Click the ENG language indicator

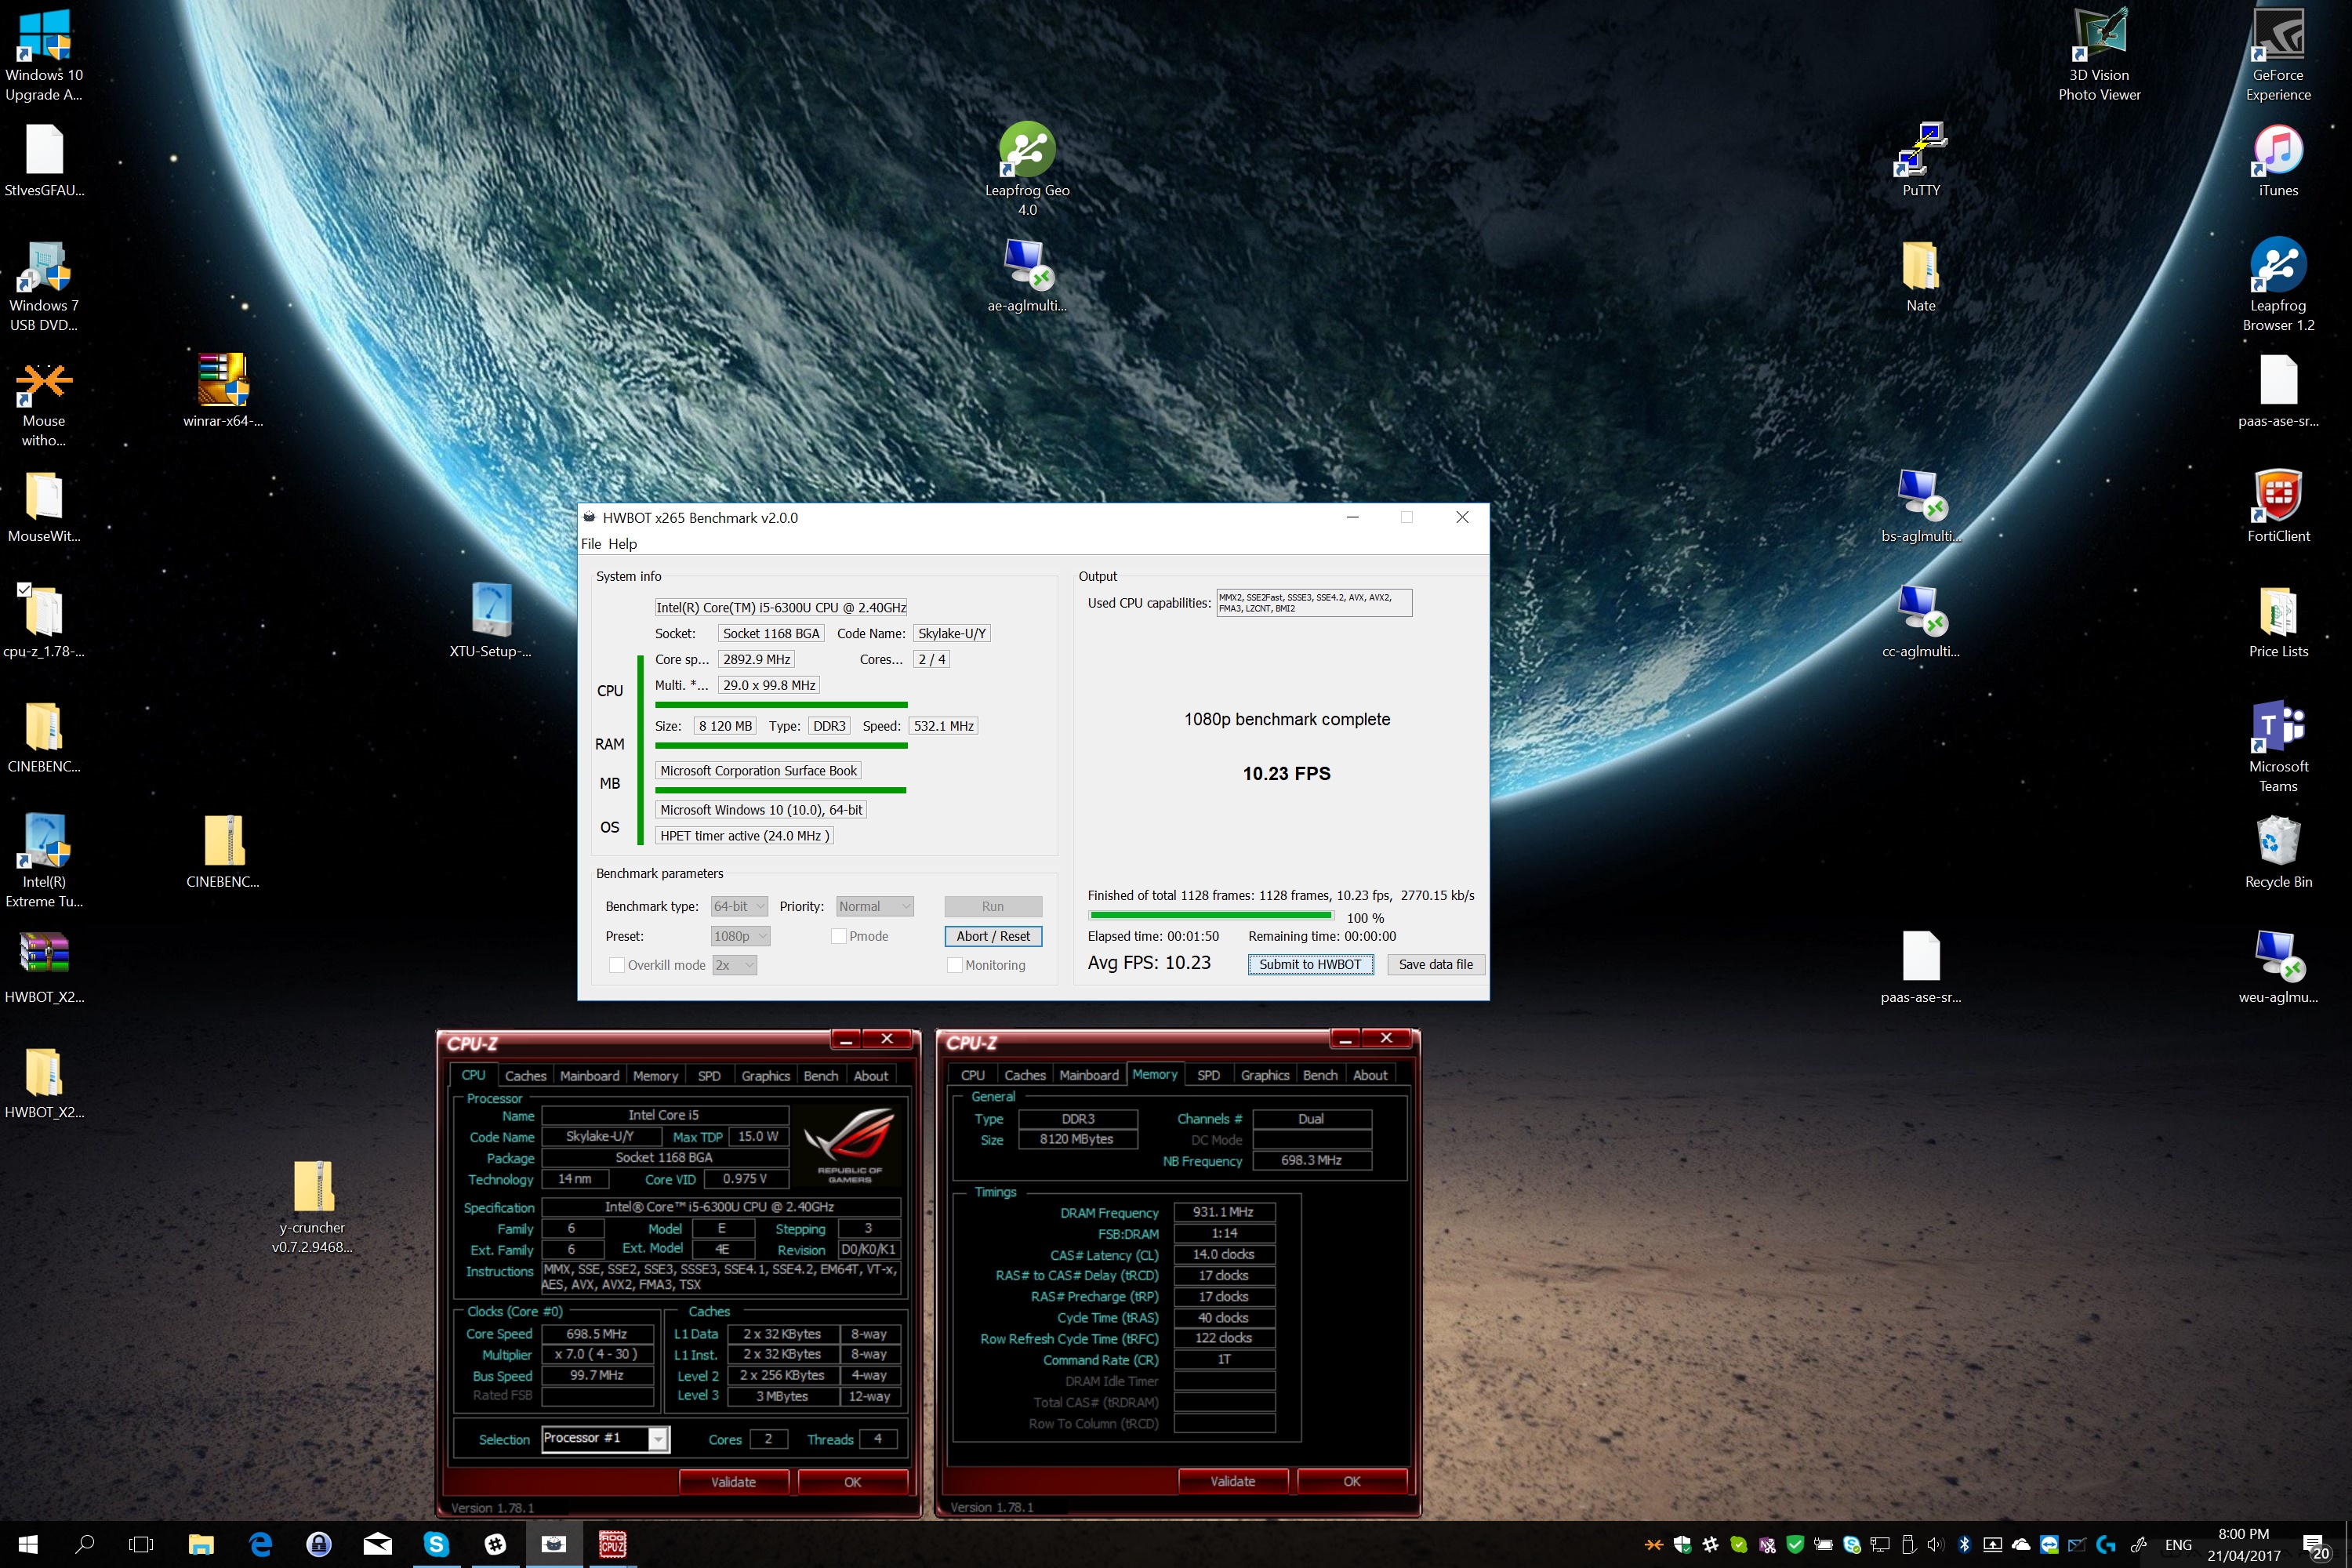click(2178, 1545)
